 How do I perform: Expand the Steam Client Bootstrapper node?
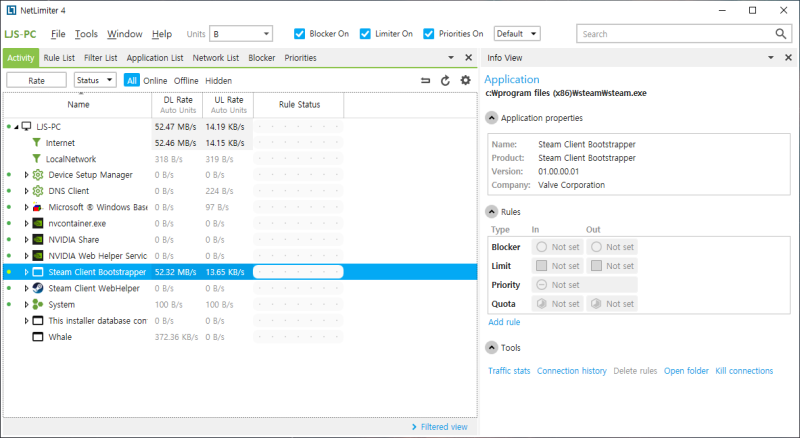coord(26,272)
